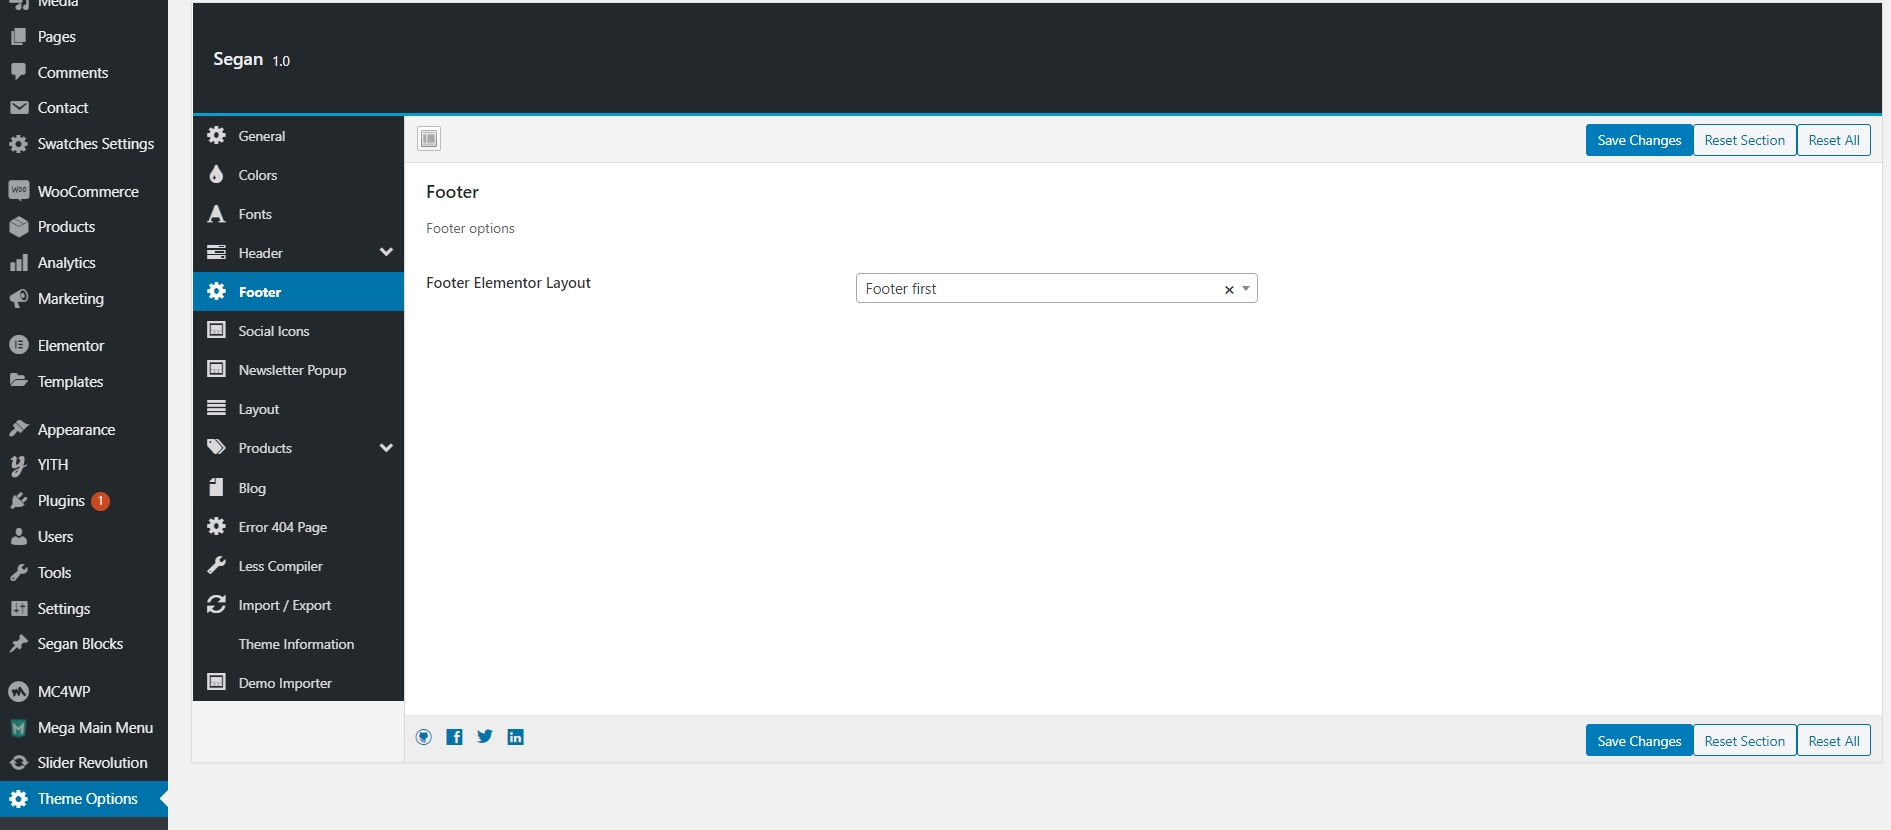Image resolution: width=1891 pixels, height=830 pixels.
Task: Open Import / Export section
Action: click(284, 605)
